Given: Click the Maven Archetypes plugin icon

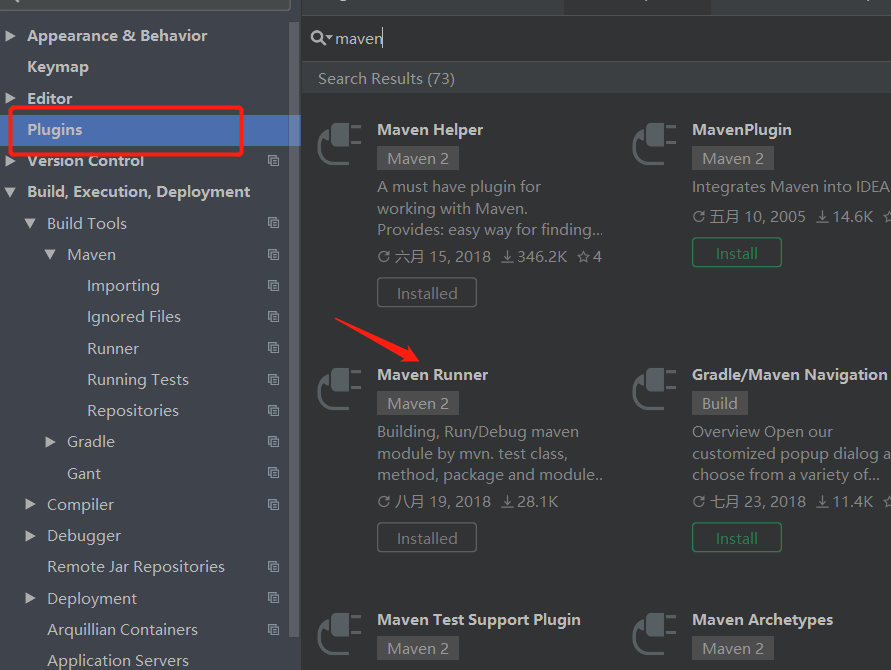Looking at the screenshot, I should point(655,634).
